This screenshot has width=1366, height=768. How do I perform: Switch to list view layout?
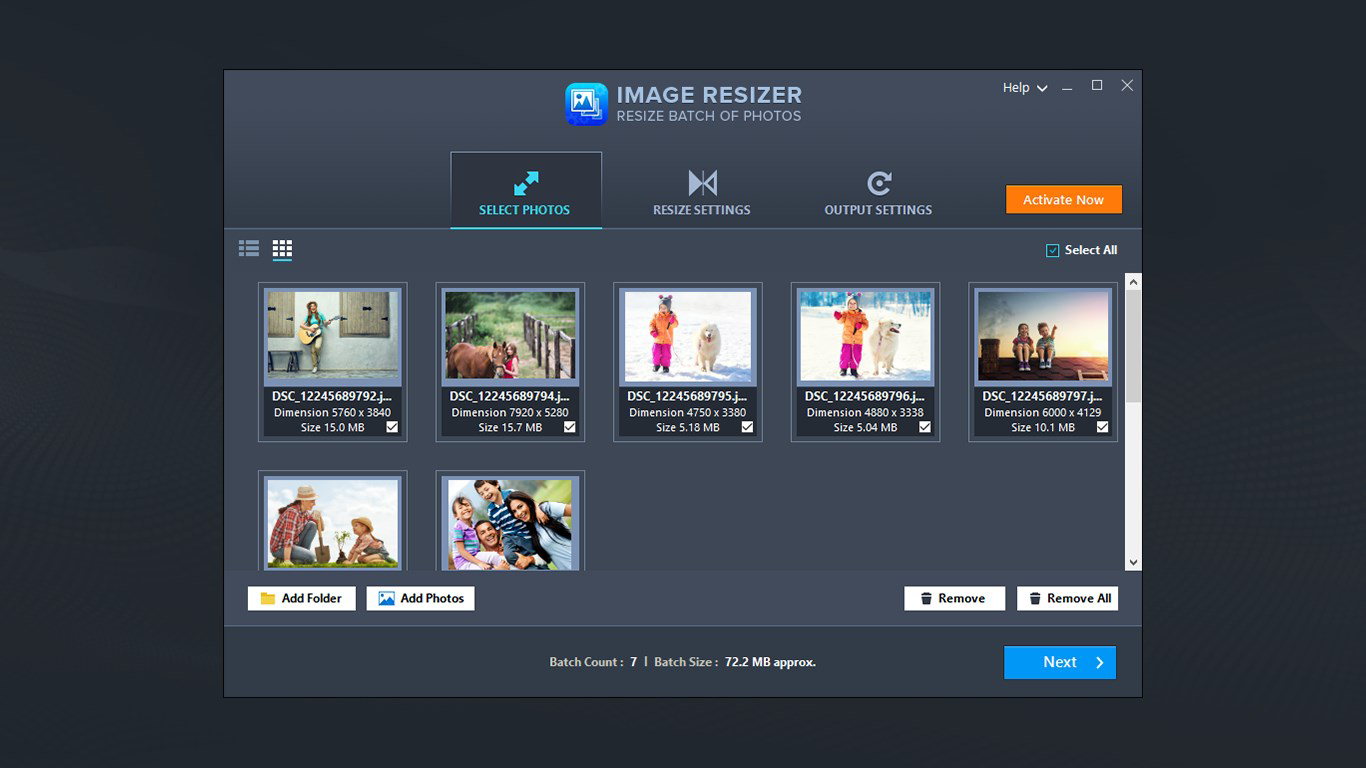(x=248, y=248)
